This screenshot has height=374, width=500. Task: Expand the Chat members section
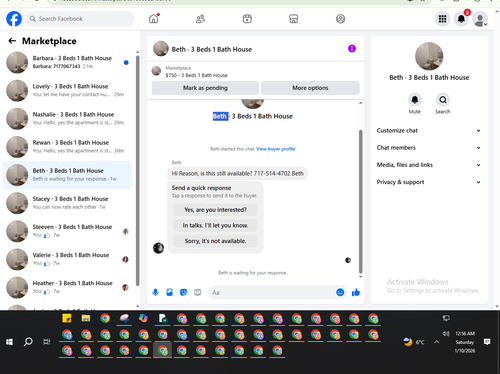coord(429,148)
